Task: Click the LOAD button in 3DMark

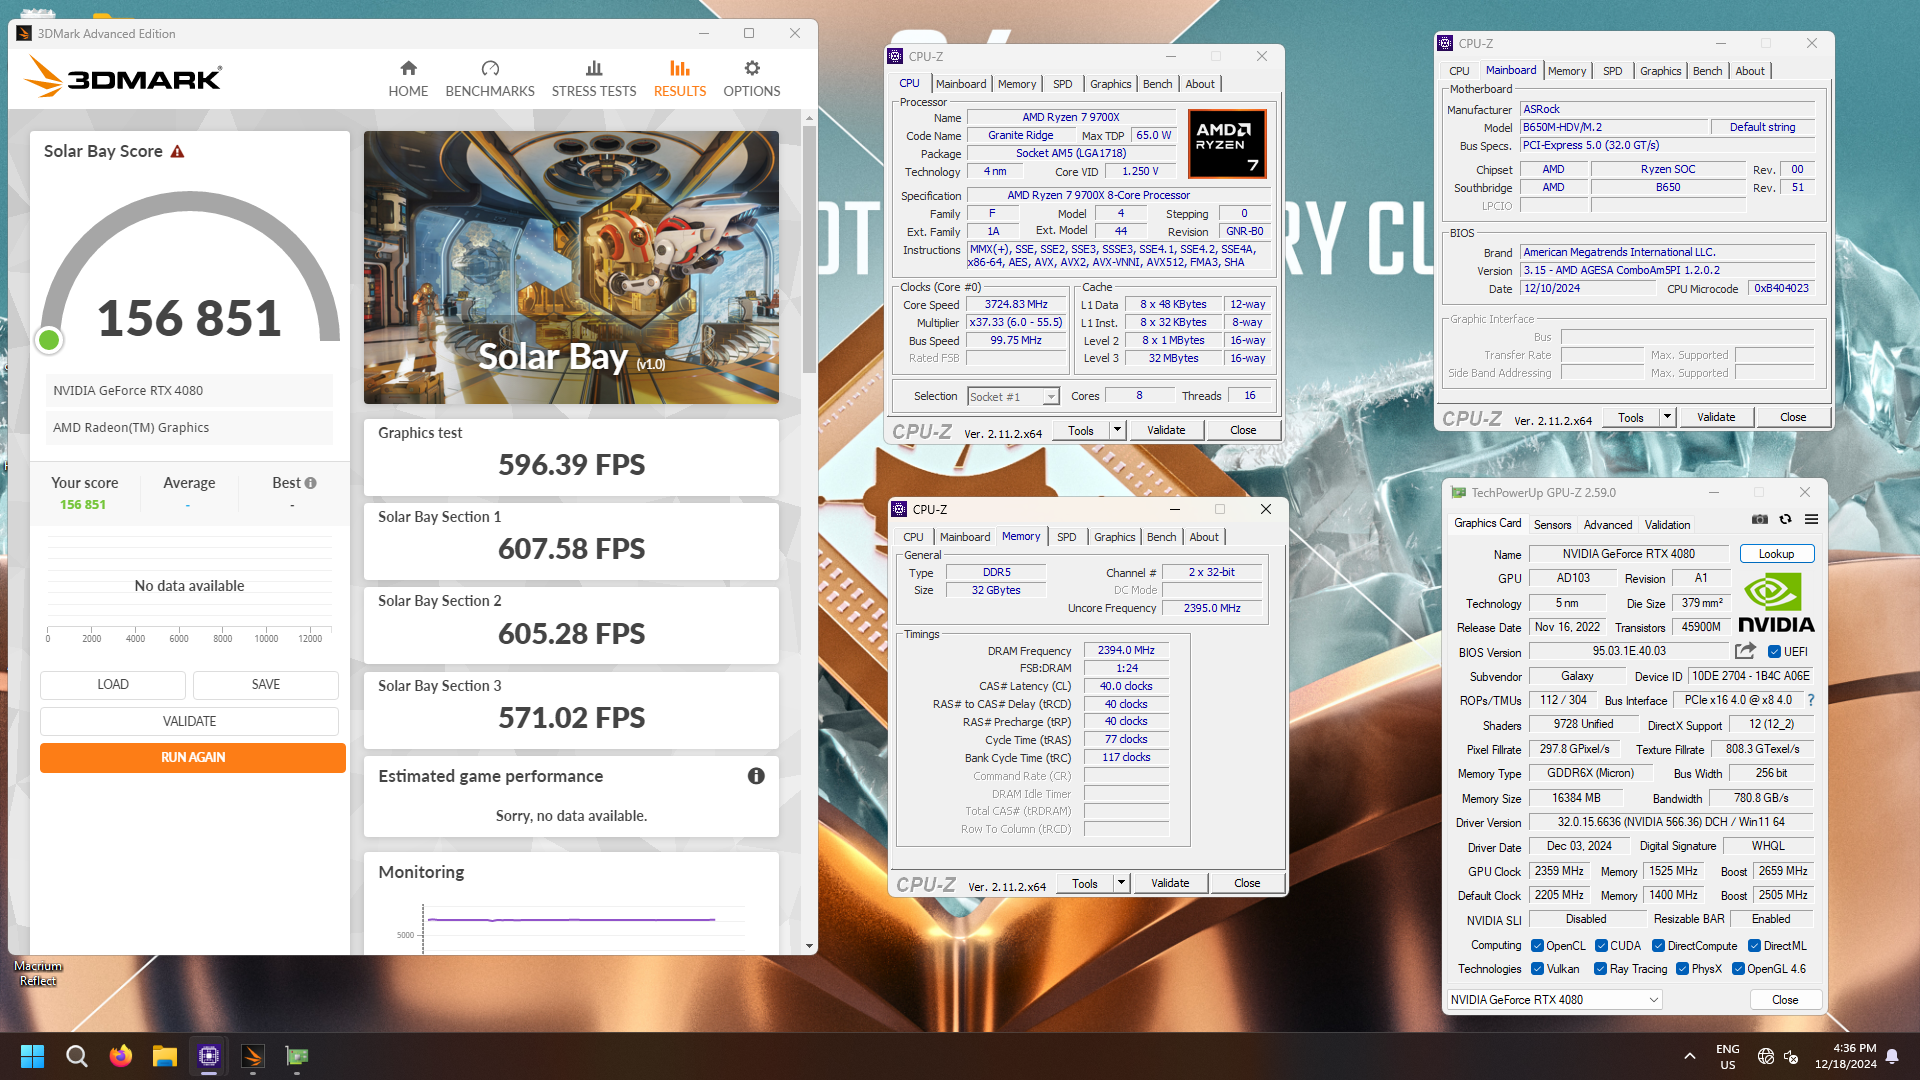Action: (x=113, y=685)
